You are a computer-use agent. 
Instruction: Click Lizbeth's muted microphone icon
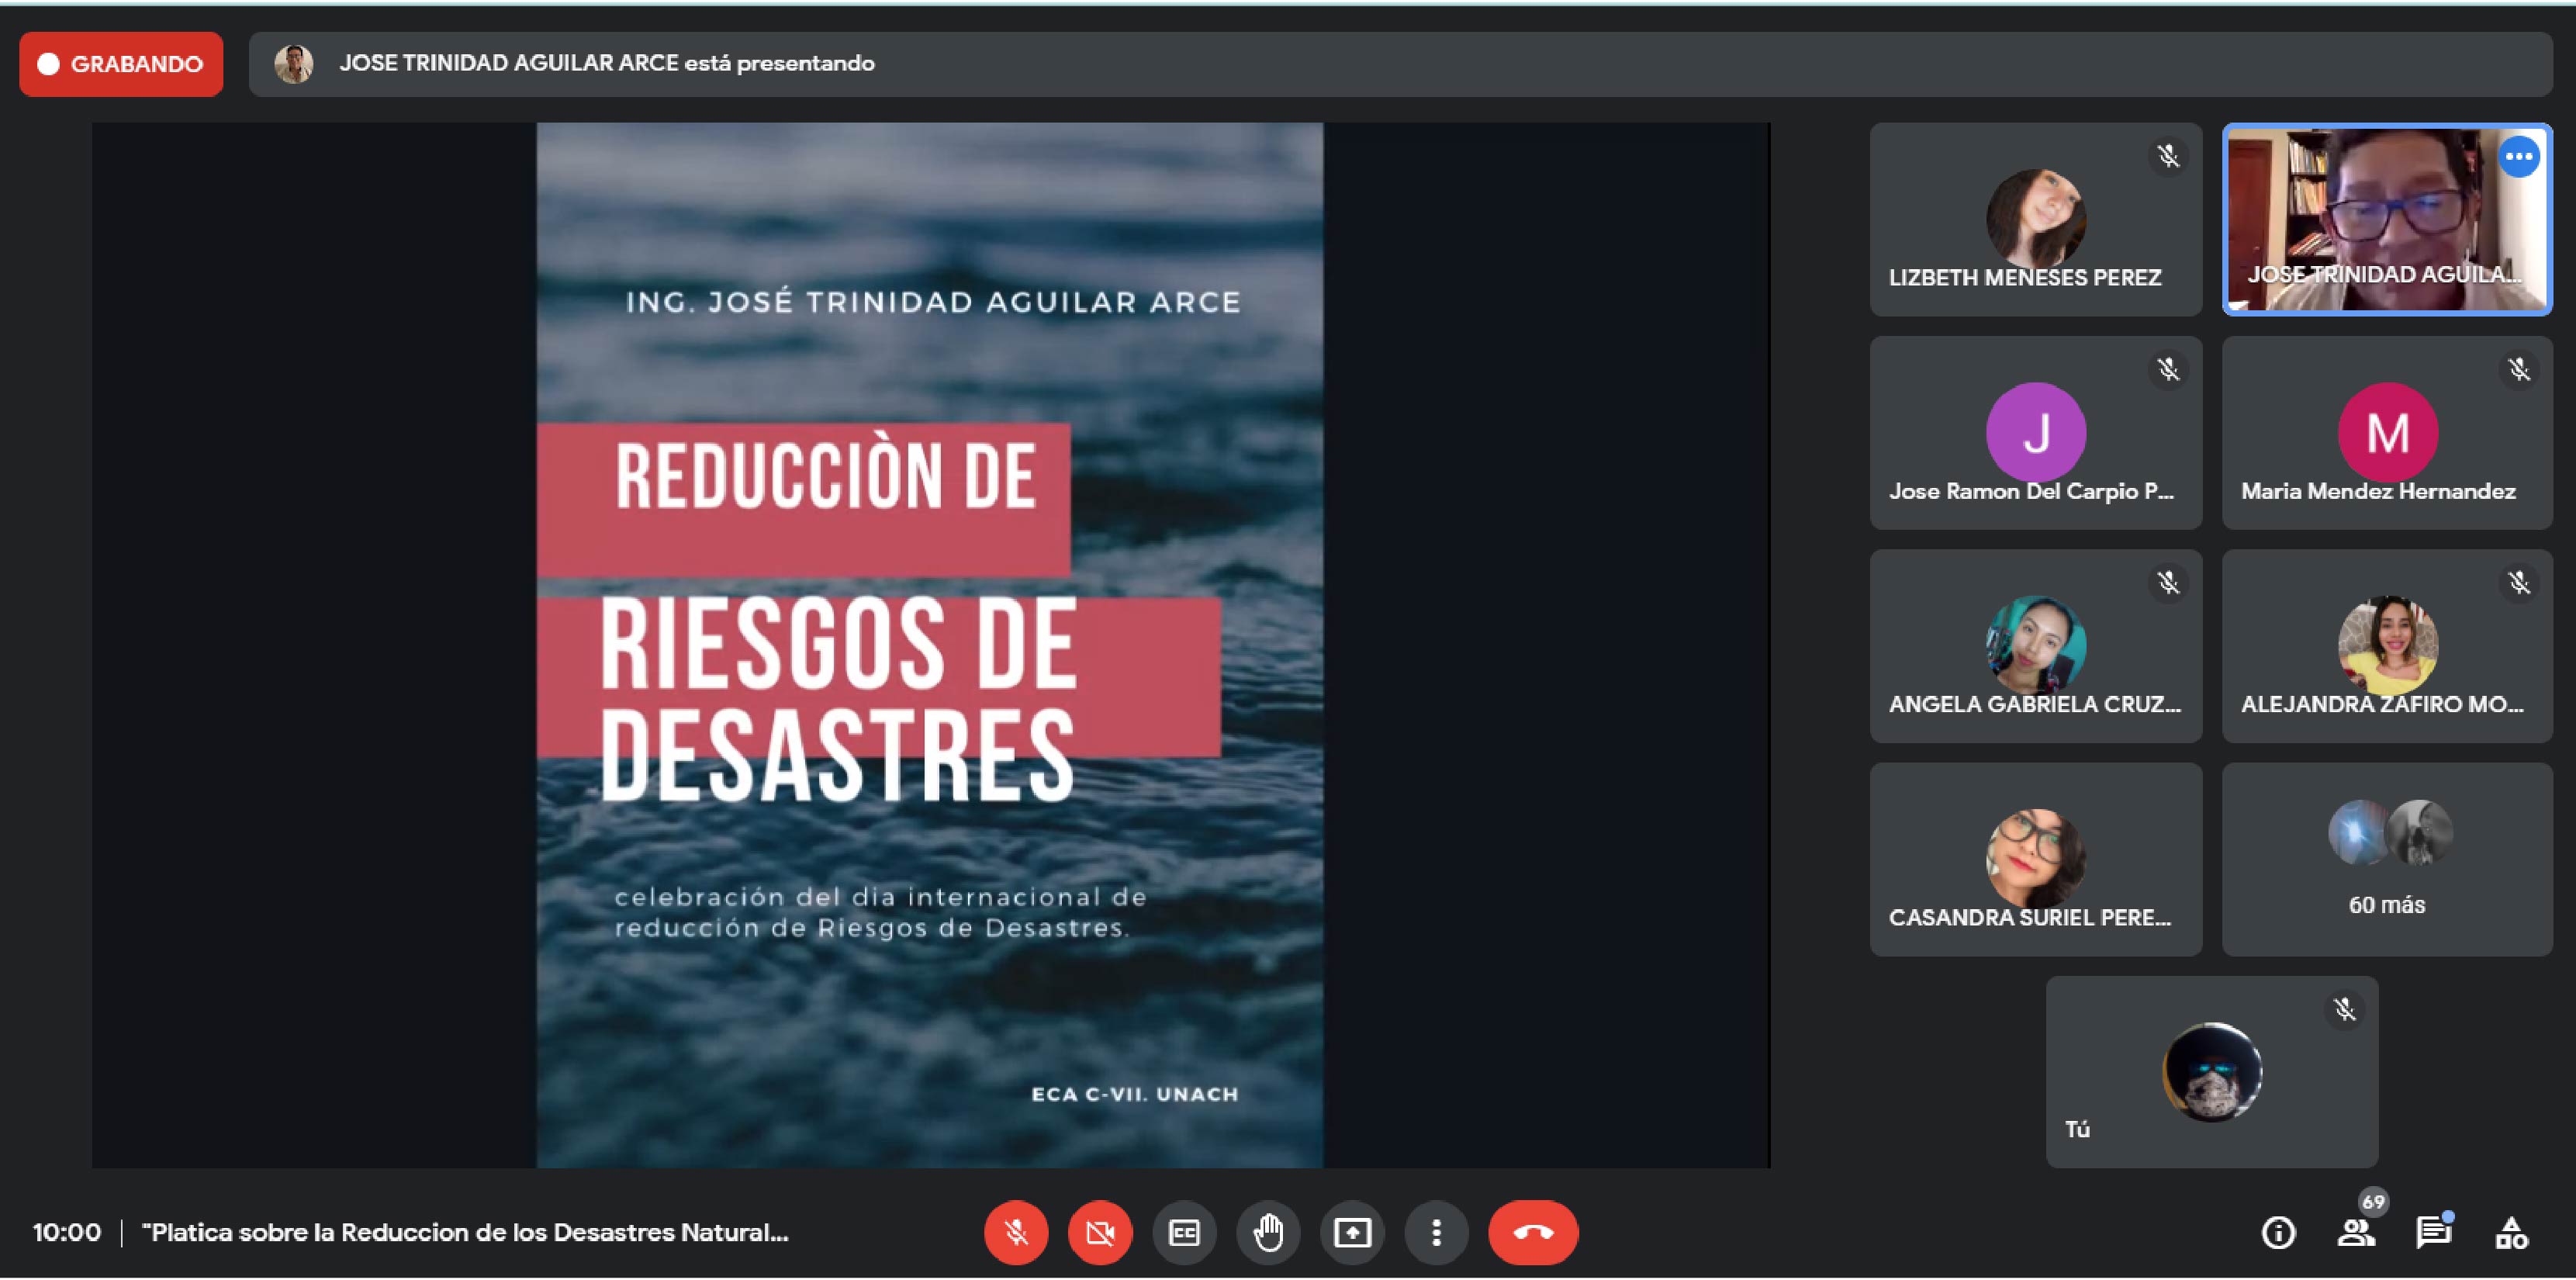(2167, 156)
